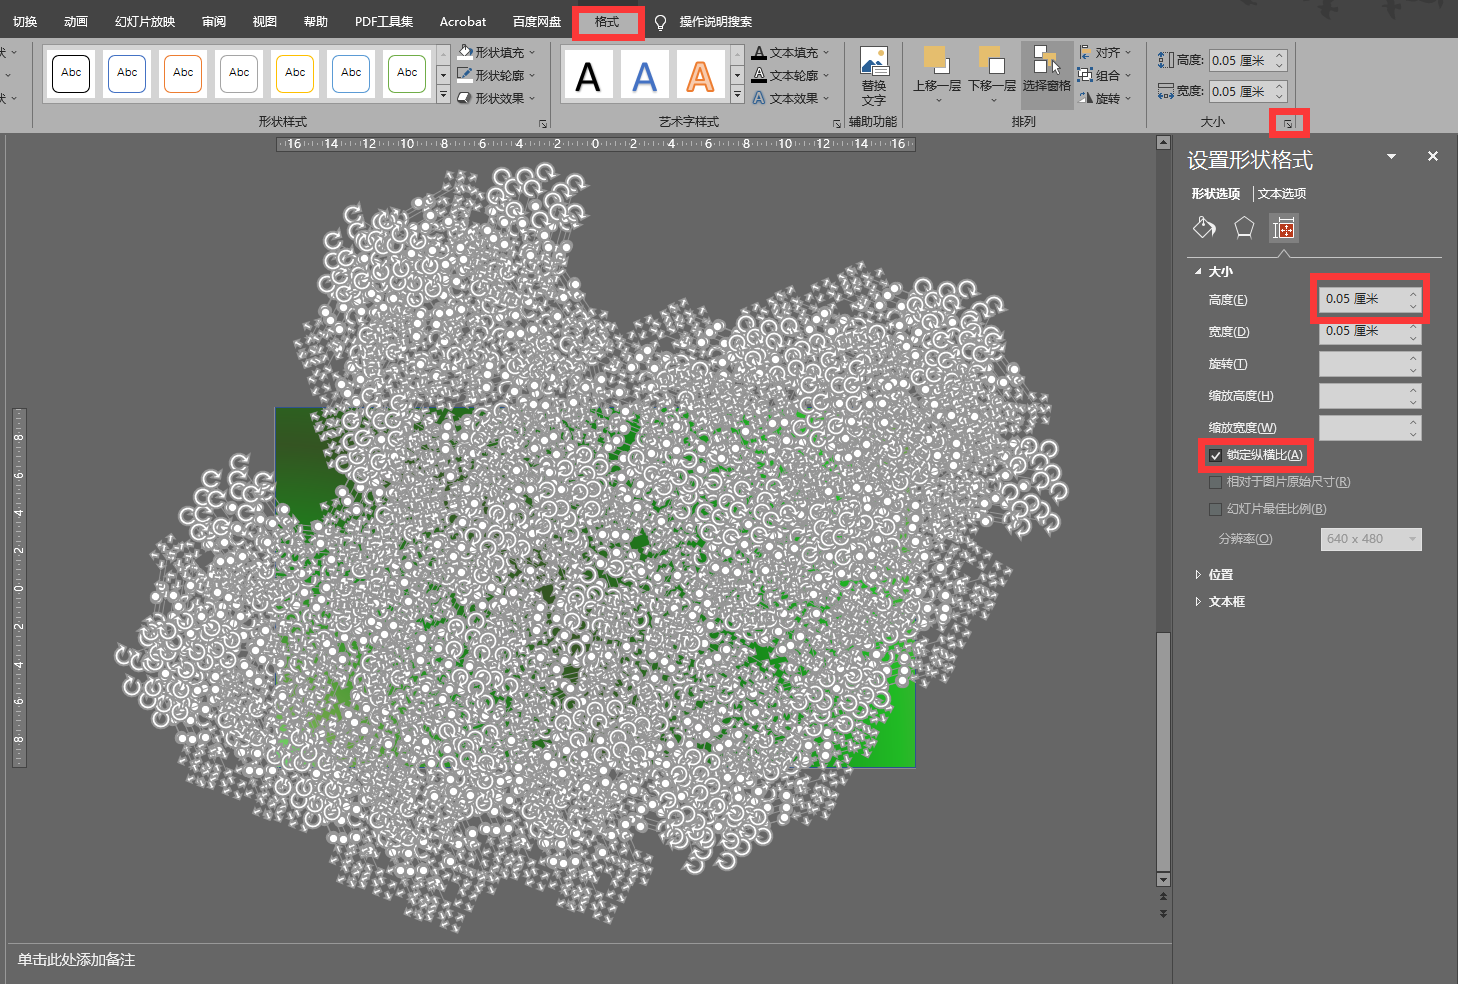1458x984 pixels.
Task: Switch to the 格式 ribbon tab
Action: (x=607, y=22)
